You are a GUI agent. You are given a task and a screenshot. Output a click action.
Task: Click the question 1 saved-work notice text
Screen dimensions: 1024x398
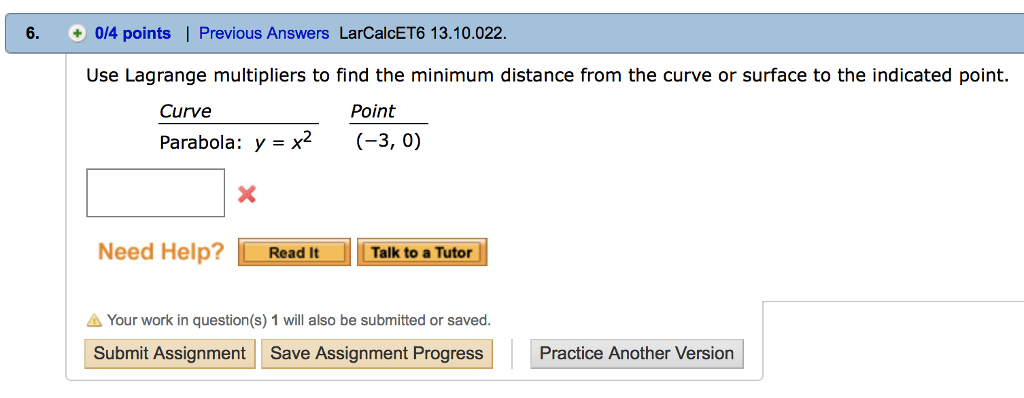point(298,320)
